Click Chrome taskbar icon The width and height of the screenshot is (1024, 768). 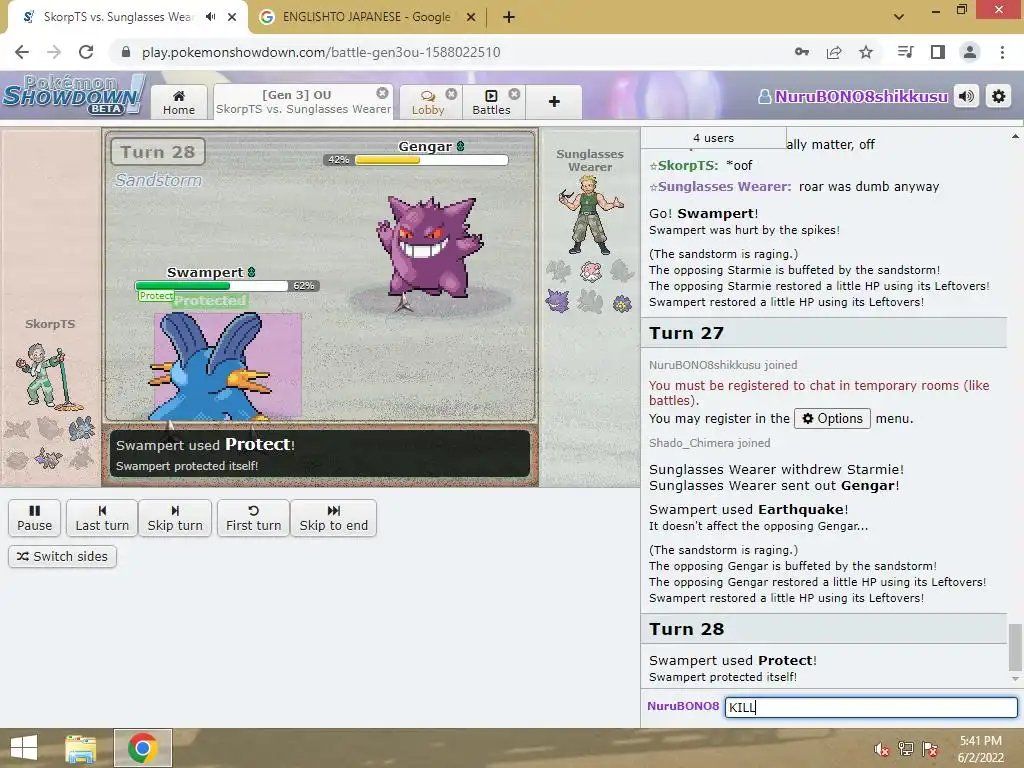coord(143,748)
